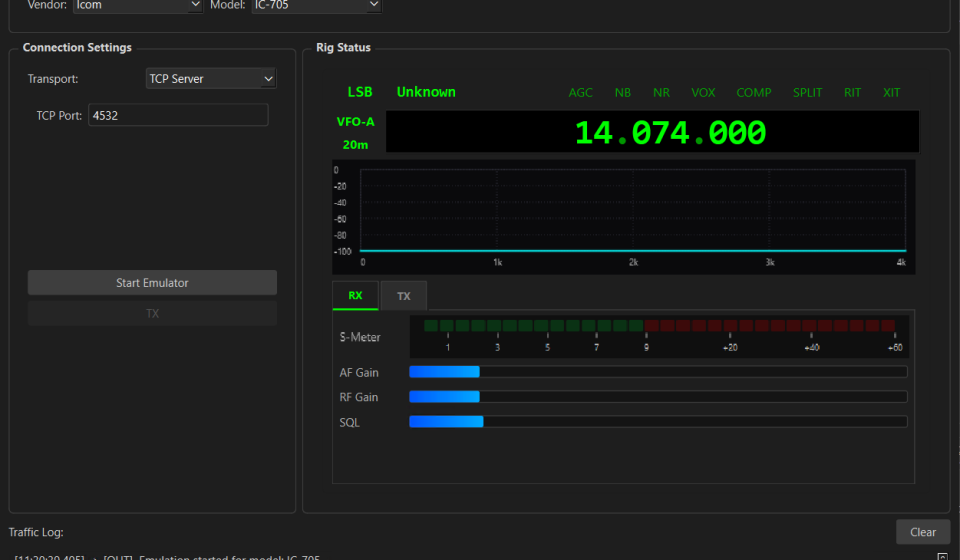Toggle the AGC indicator
This screenshot has height=560, width=960.
[580, 92]
